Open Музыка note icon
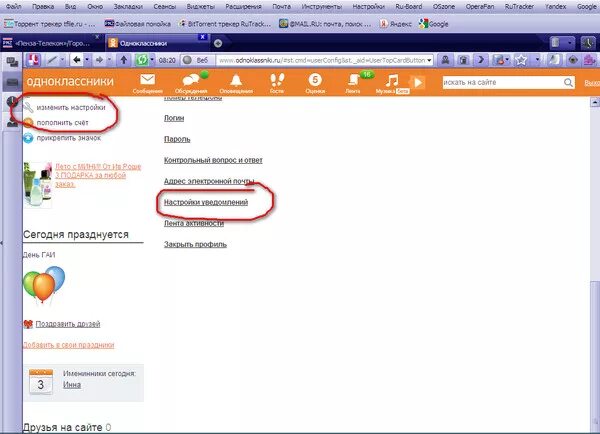The width and height of the screenshot is (600, 434). pos(392,81)
